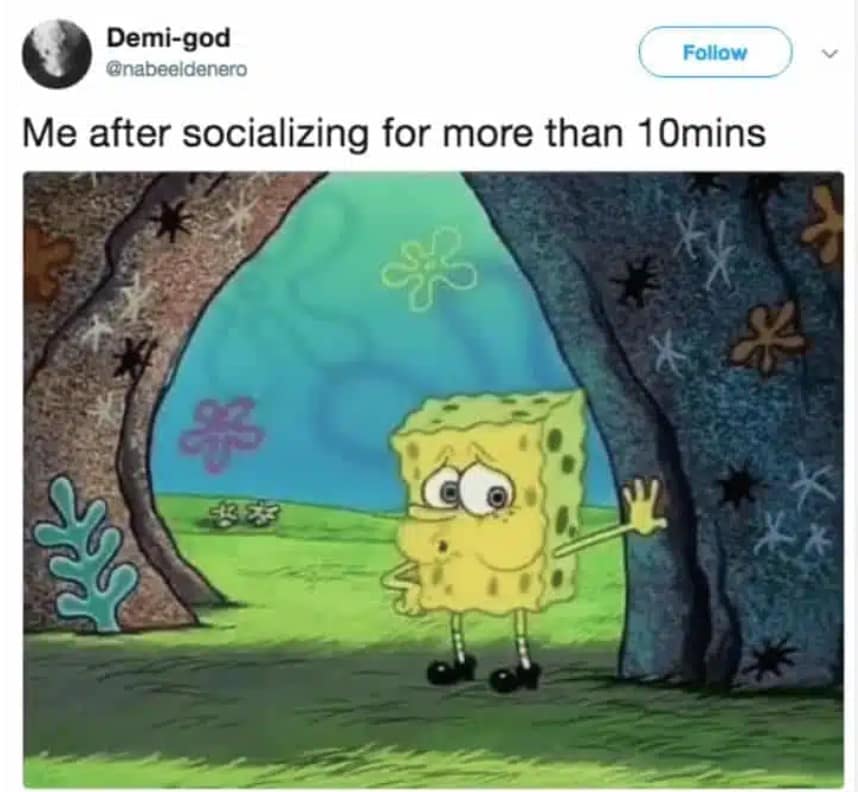Open the Demi-god profile avatar

pos(56,53)
